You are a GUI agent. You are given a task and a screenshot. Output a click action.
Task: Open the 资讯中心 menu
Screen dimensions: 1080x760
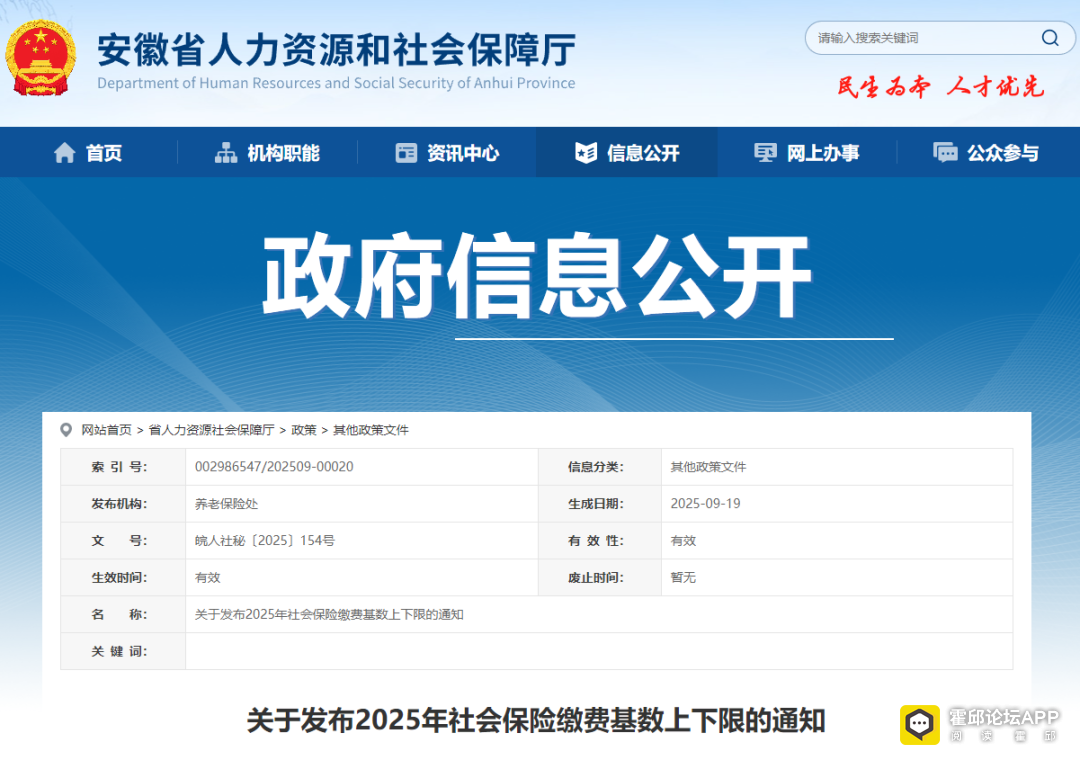(447, 152)
